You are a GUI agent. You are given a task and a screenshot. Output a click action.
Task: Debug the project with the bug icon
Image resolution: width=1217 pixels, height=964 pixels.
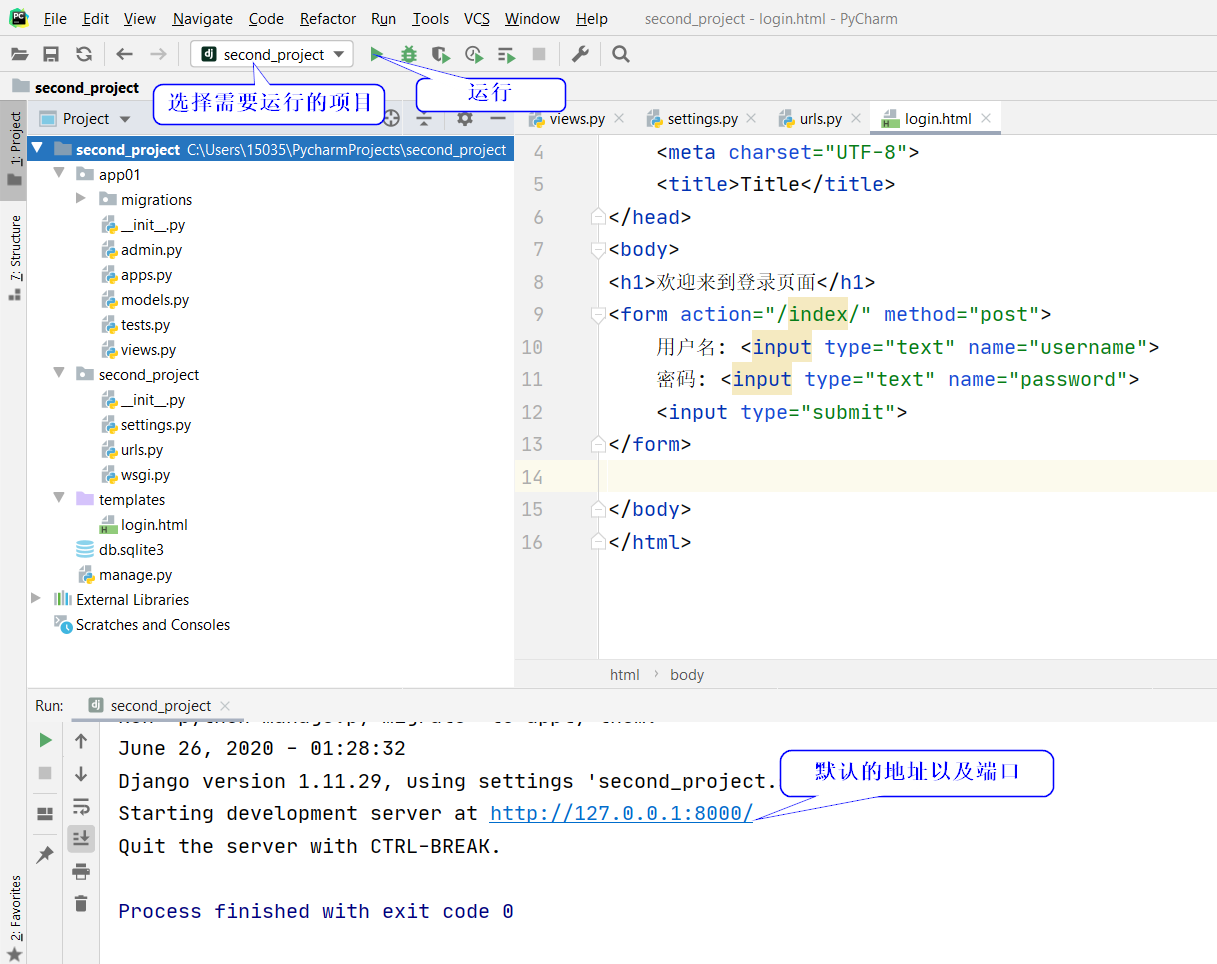[x=409, y=54]
